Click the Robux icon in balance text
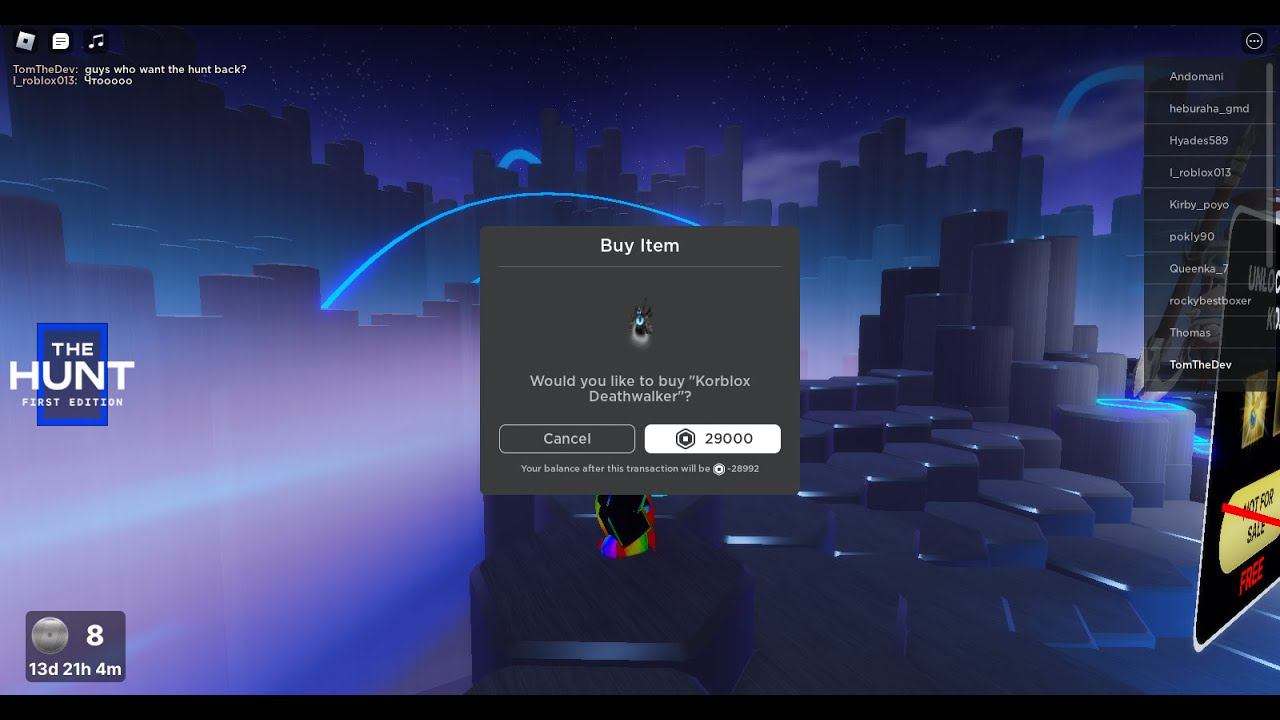 (719, 469)
